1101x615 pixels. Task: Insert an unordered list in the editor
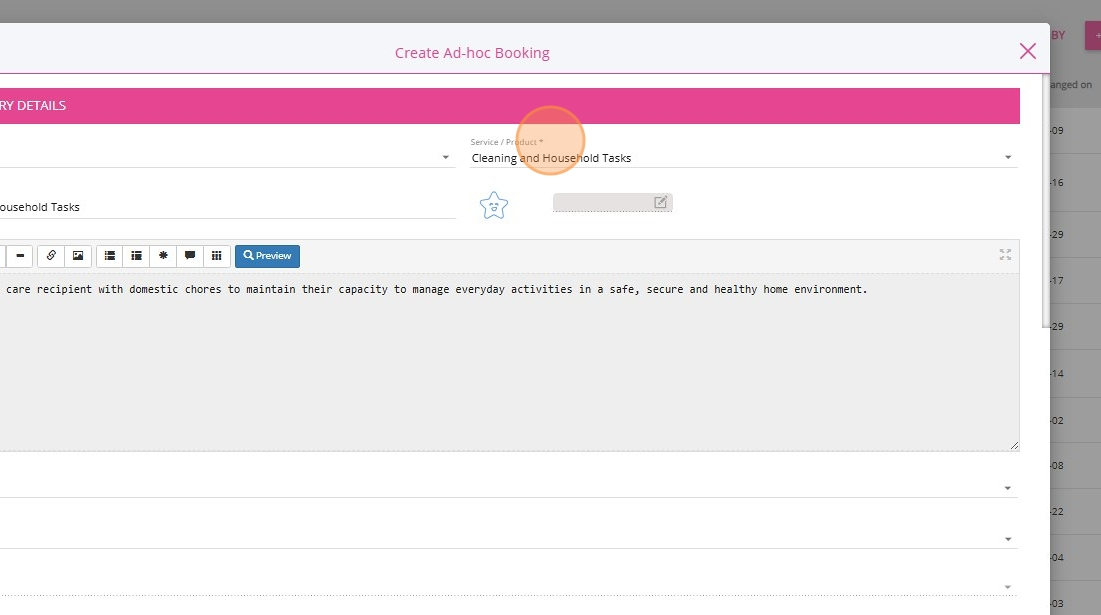click(x=110, y=256)
